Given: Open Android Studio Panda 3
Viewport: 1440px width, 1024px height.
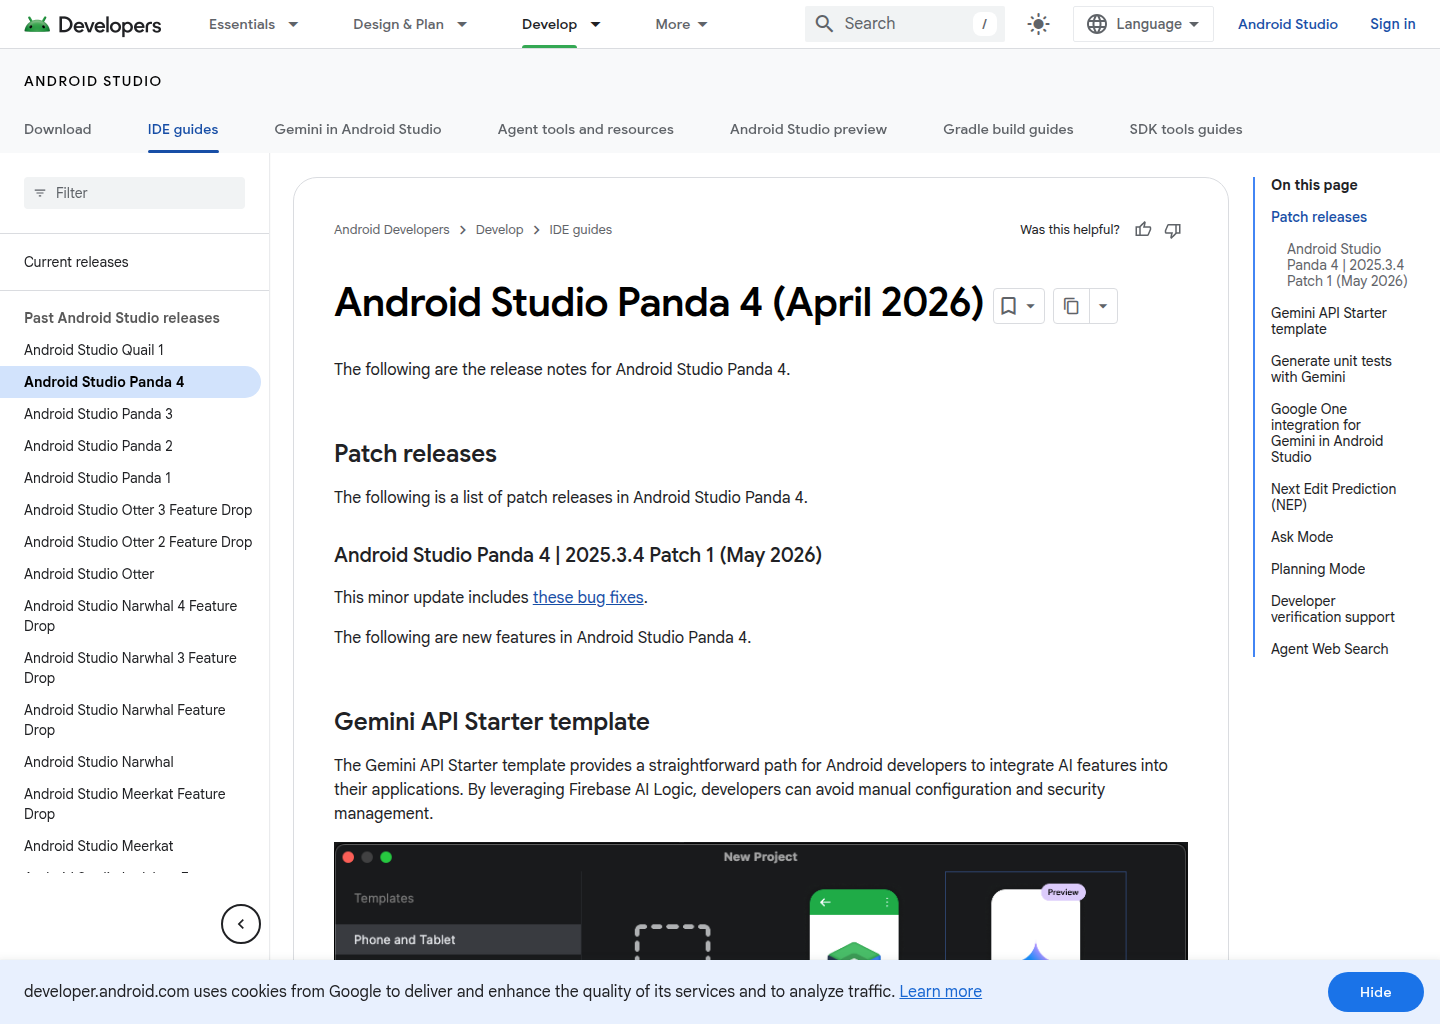Looking at the screenshot, I should [x=98, y=414].
